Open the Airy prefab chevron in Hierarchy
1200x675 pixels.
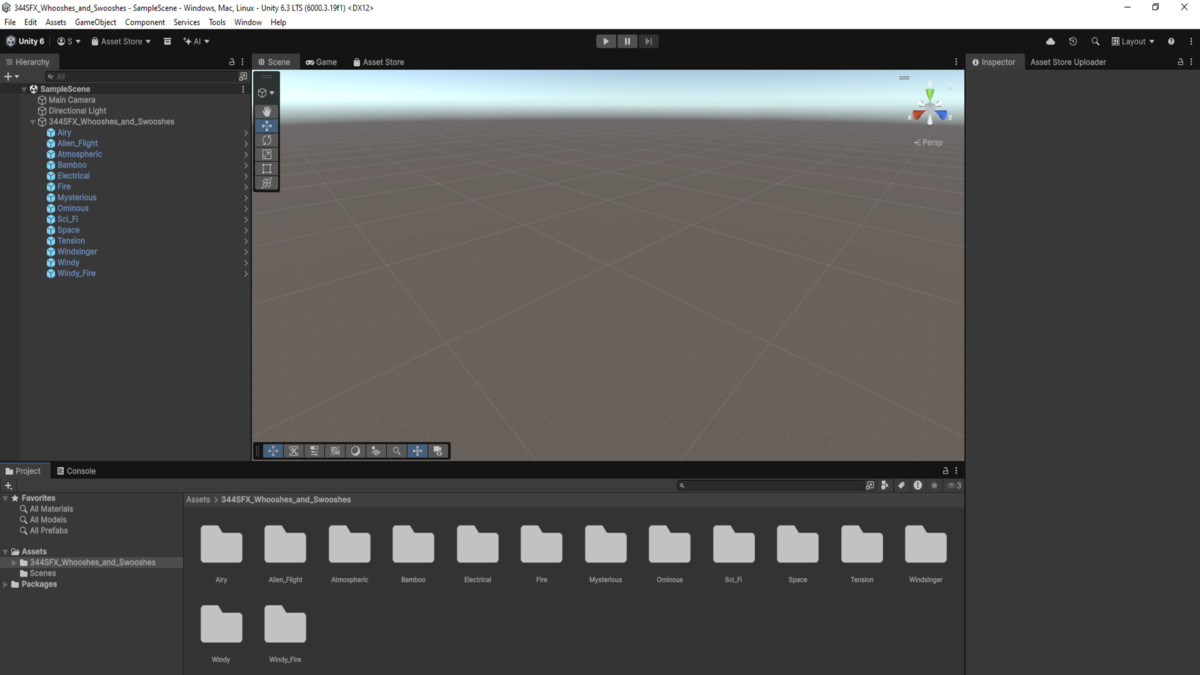pos(246,133)
